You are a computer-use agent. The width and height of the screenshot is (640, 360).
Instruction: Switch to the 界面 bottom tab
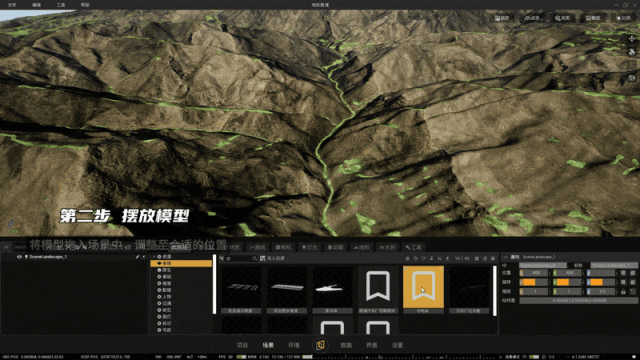click(372, 345)
